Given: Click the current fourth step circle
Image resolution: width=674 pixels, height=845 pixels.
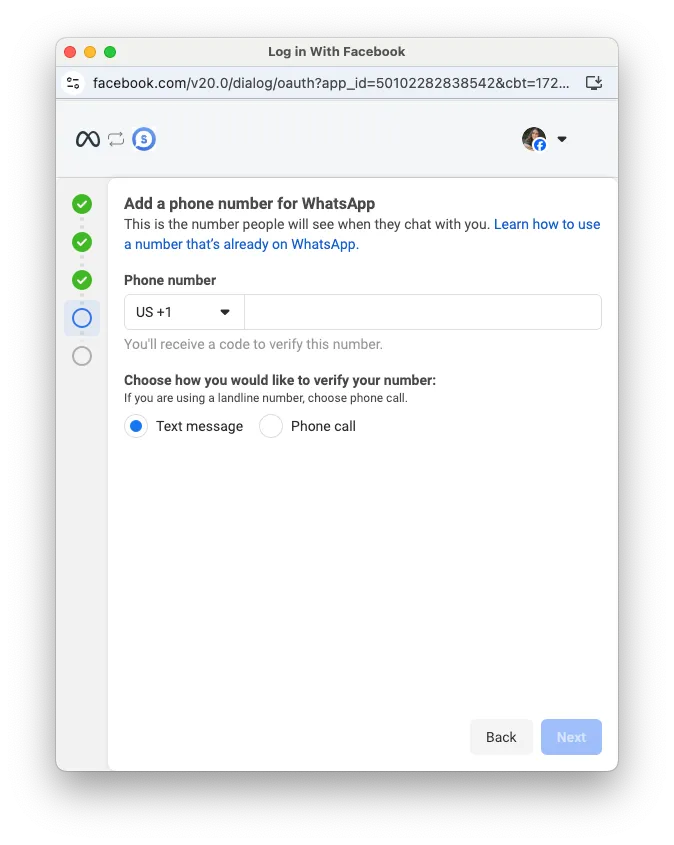Looking at the screenshot, I should [82, 318].
